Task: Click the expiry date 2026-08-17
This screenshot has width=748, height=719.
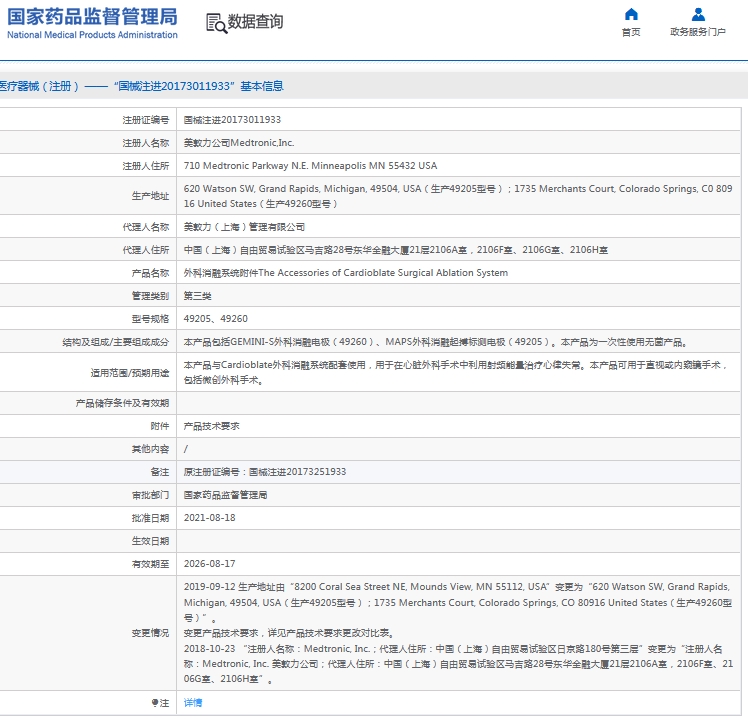Action: (x=209, y=563)
